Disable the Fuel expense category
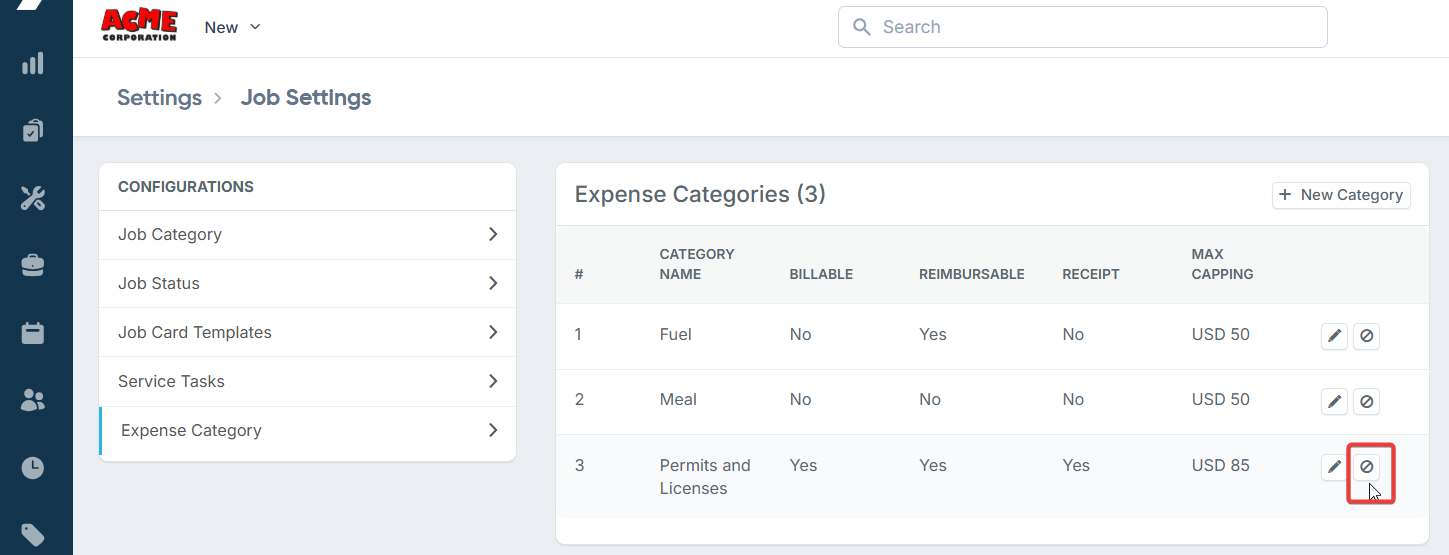This screenshot has width=1449, height=555. (x=1367, y=336)
